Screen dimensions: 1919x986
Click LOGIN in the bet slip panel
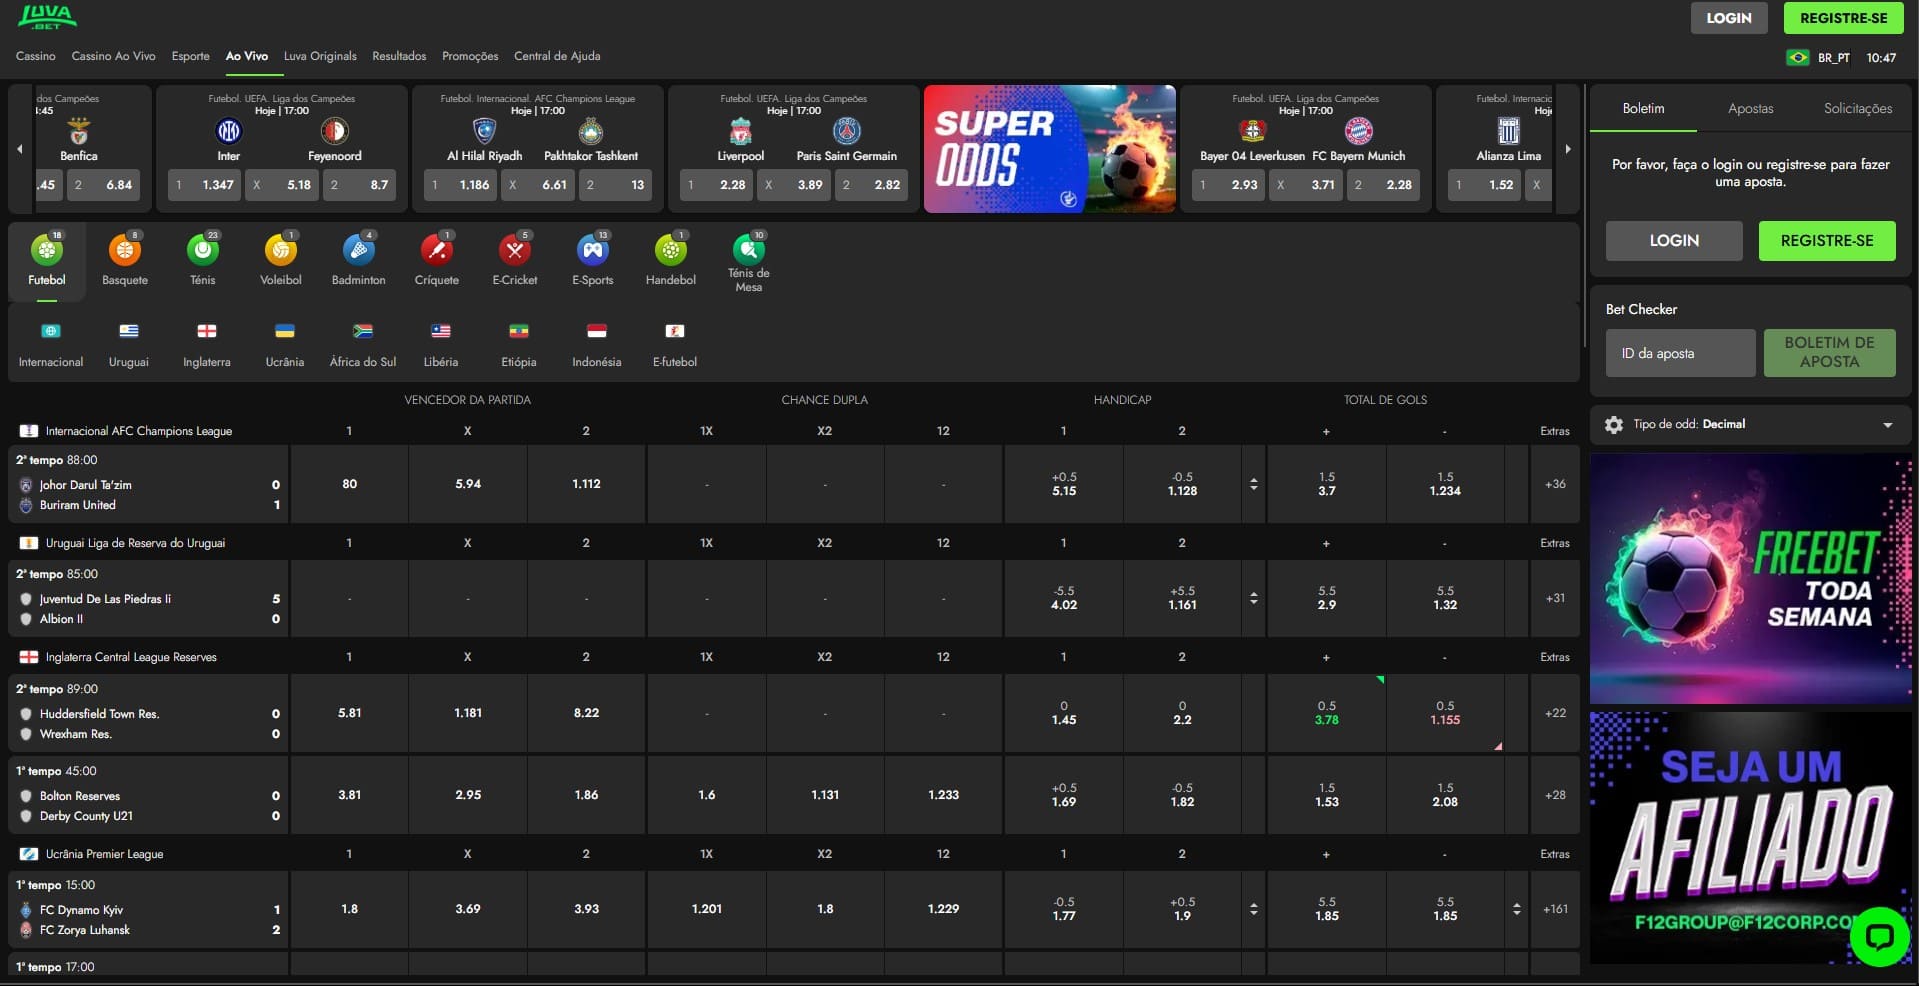pyautogui.click(x=1674, y=241)
